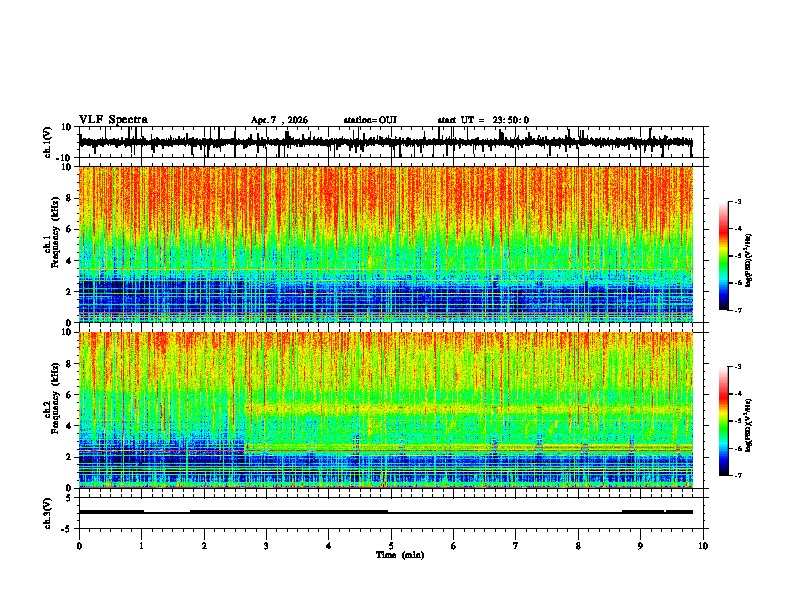The width and height of the screenshot is (792, 612).
Task: Click the "Time (min)" axis label
Action: click(400, 555)
